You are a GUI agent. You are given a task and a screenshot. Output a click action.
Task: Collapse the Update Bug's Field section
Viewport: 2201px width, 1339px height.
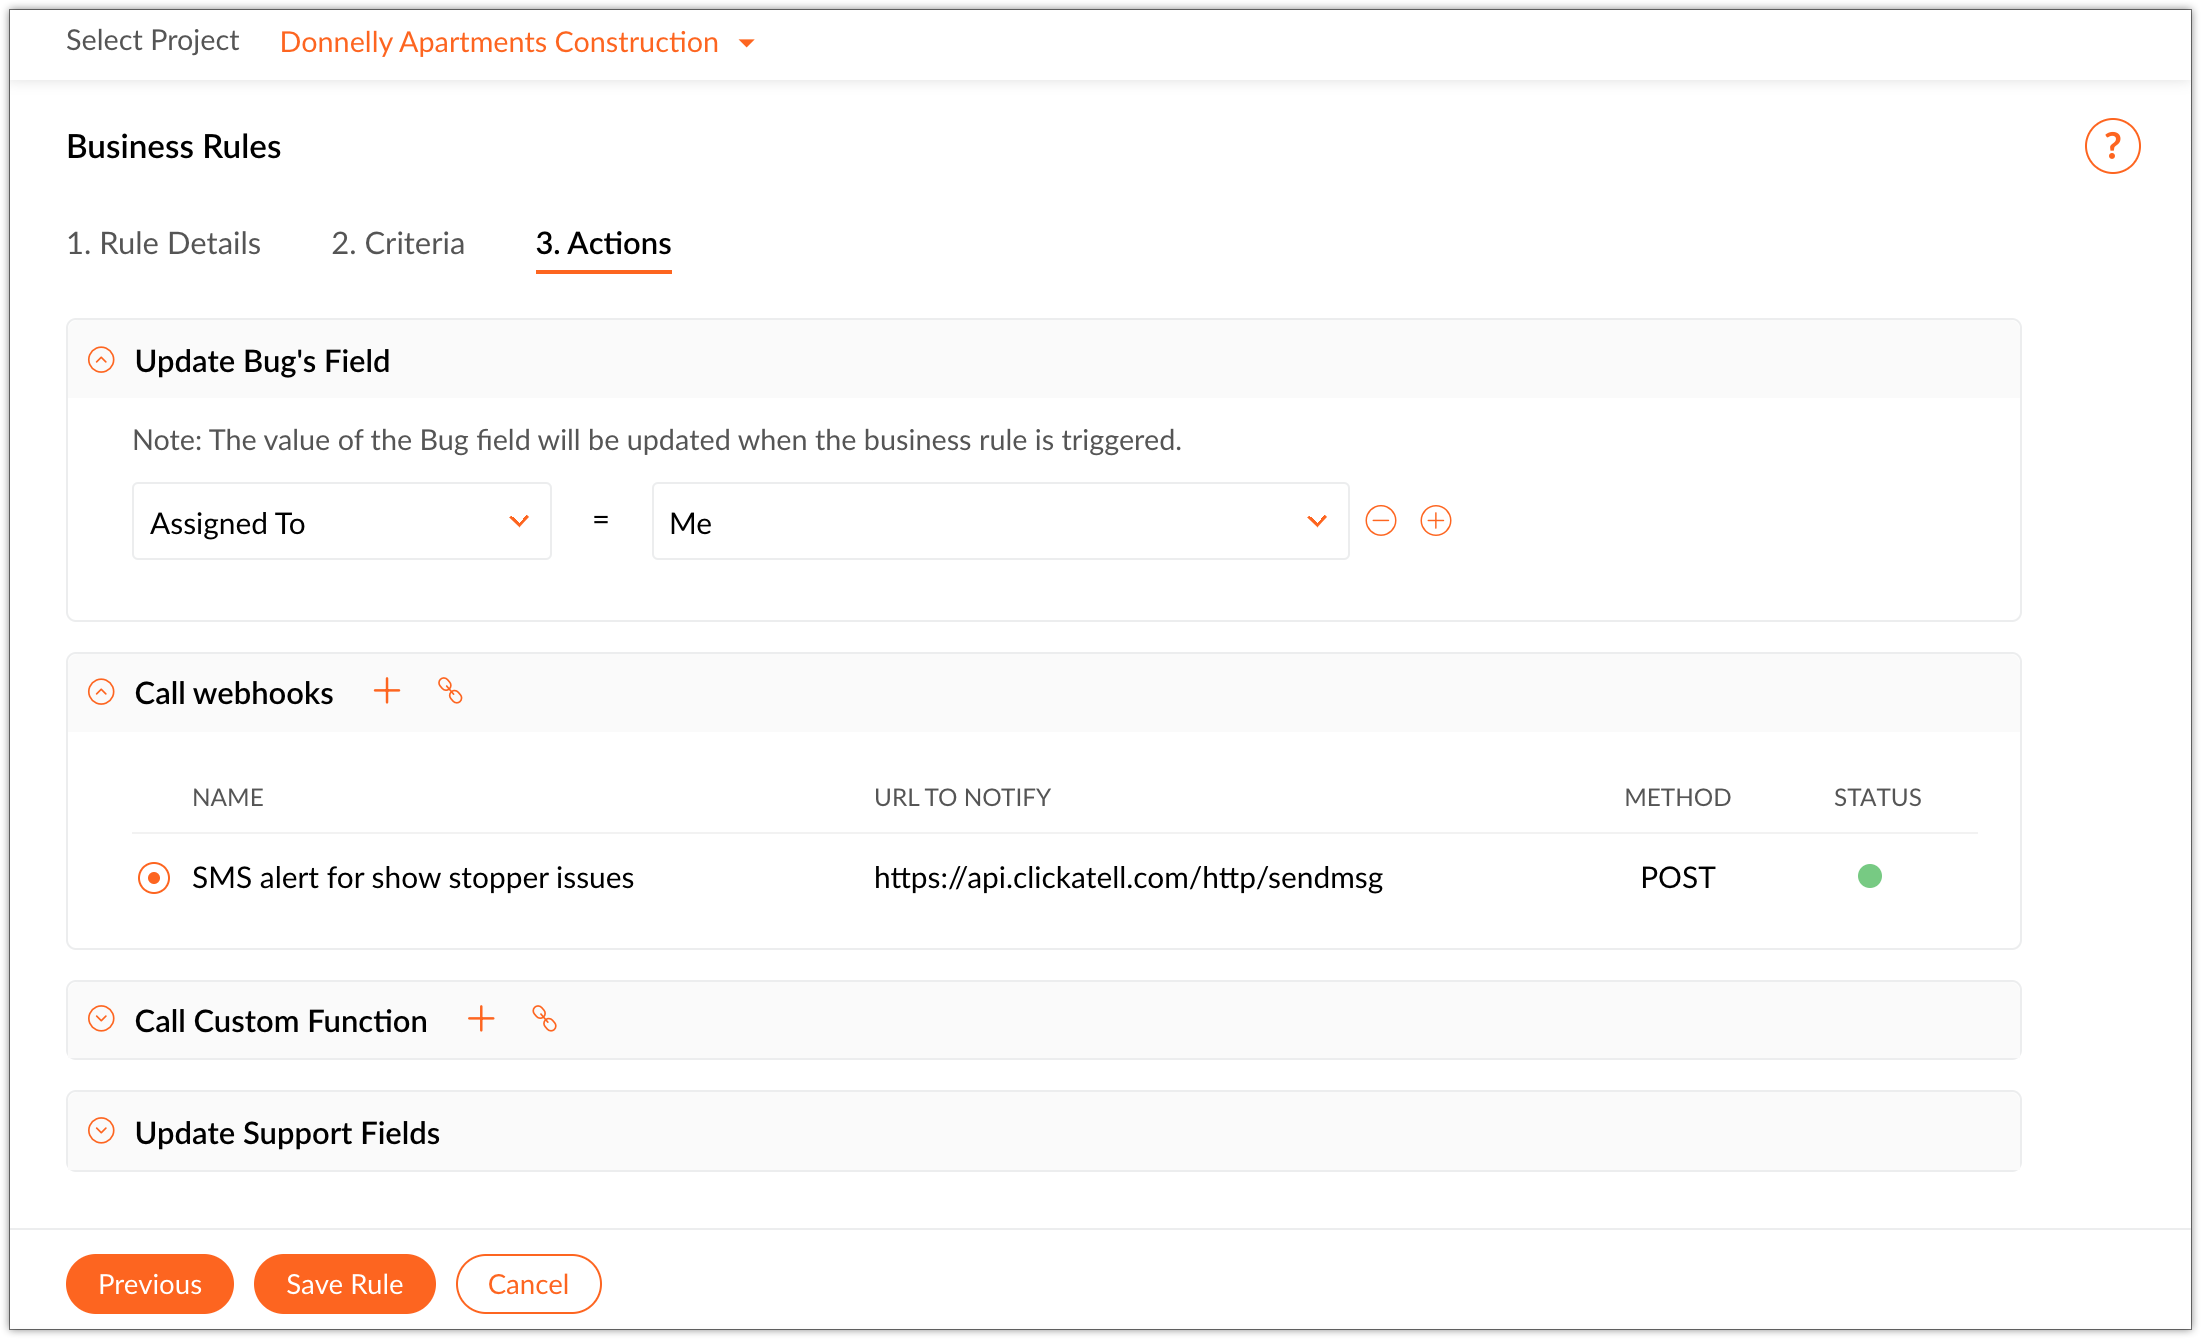point(102,360)
